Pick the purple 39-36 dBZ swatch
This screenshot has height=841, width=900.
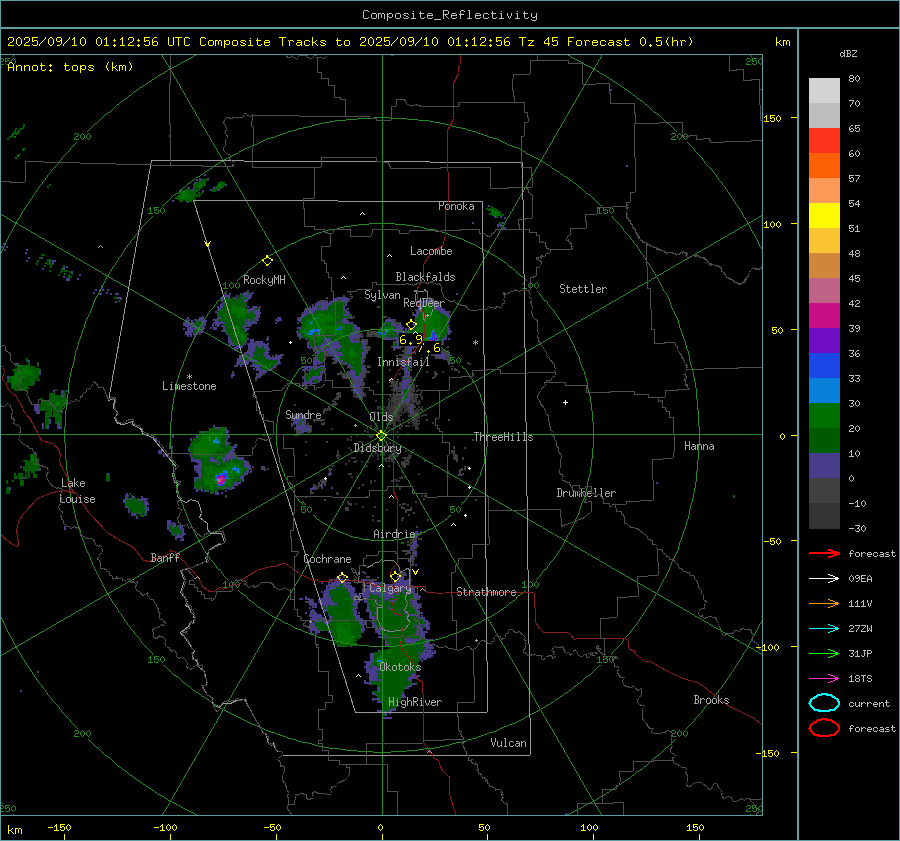click(x=824, y=340)
